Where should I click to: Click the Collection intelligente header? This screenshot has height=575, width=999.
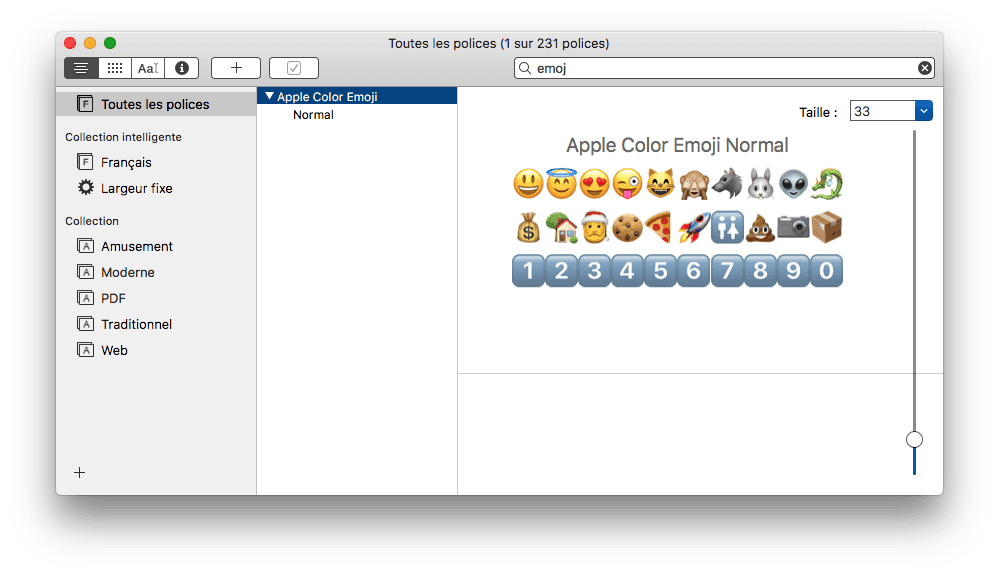(123, 137)
